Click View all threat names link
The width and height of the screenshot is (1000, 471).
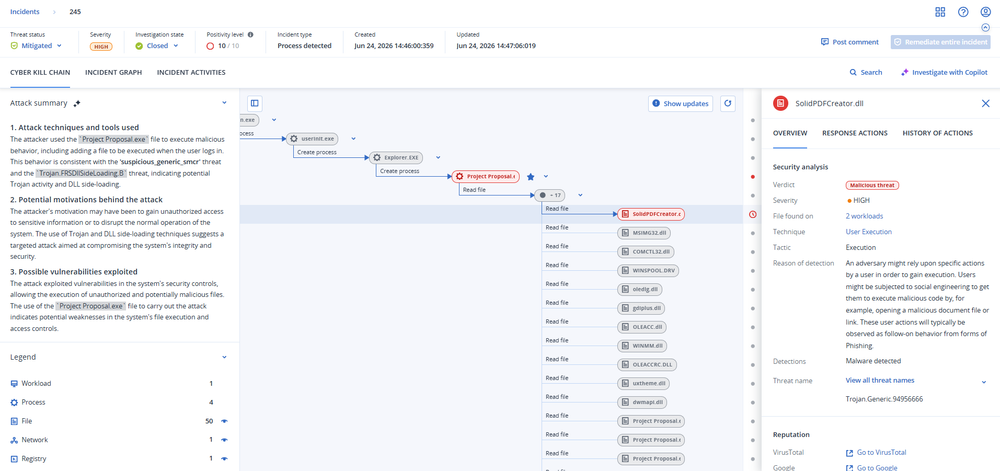coord(880,380)
